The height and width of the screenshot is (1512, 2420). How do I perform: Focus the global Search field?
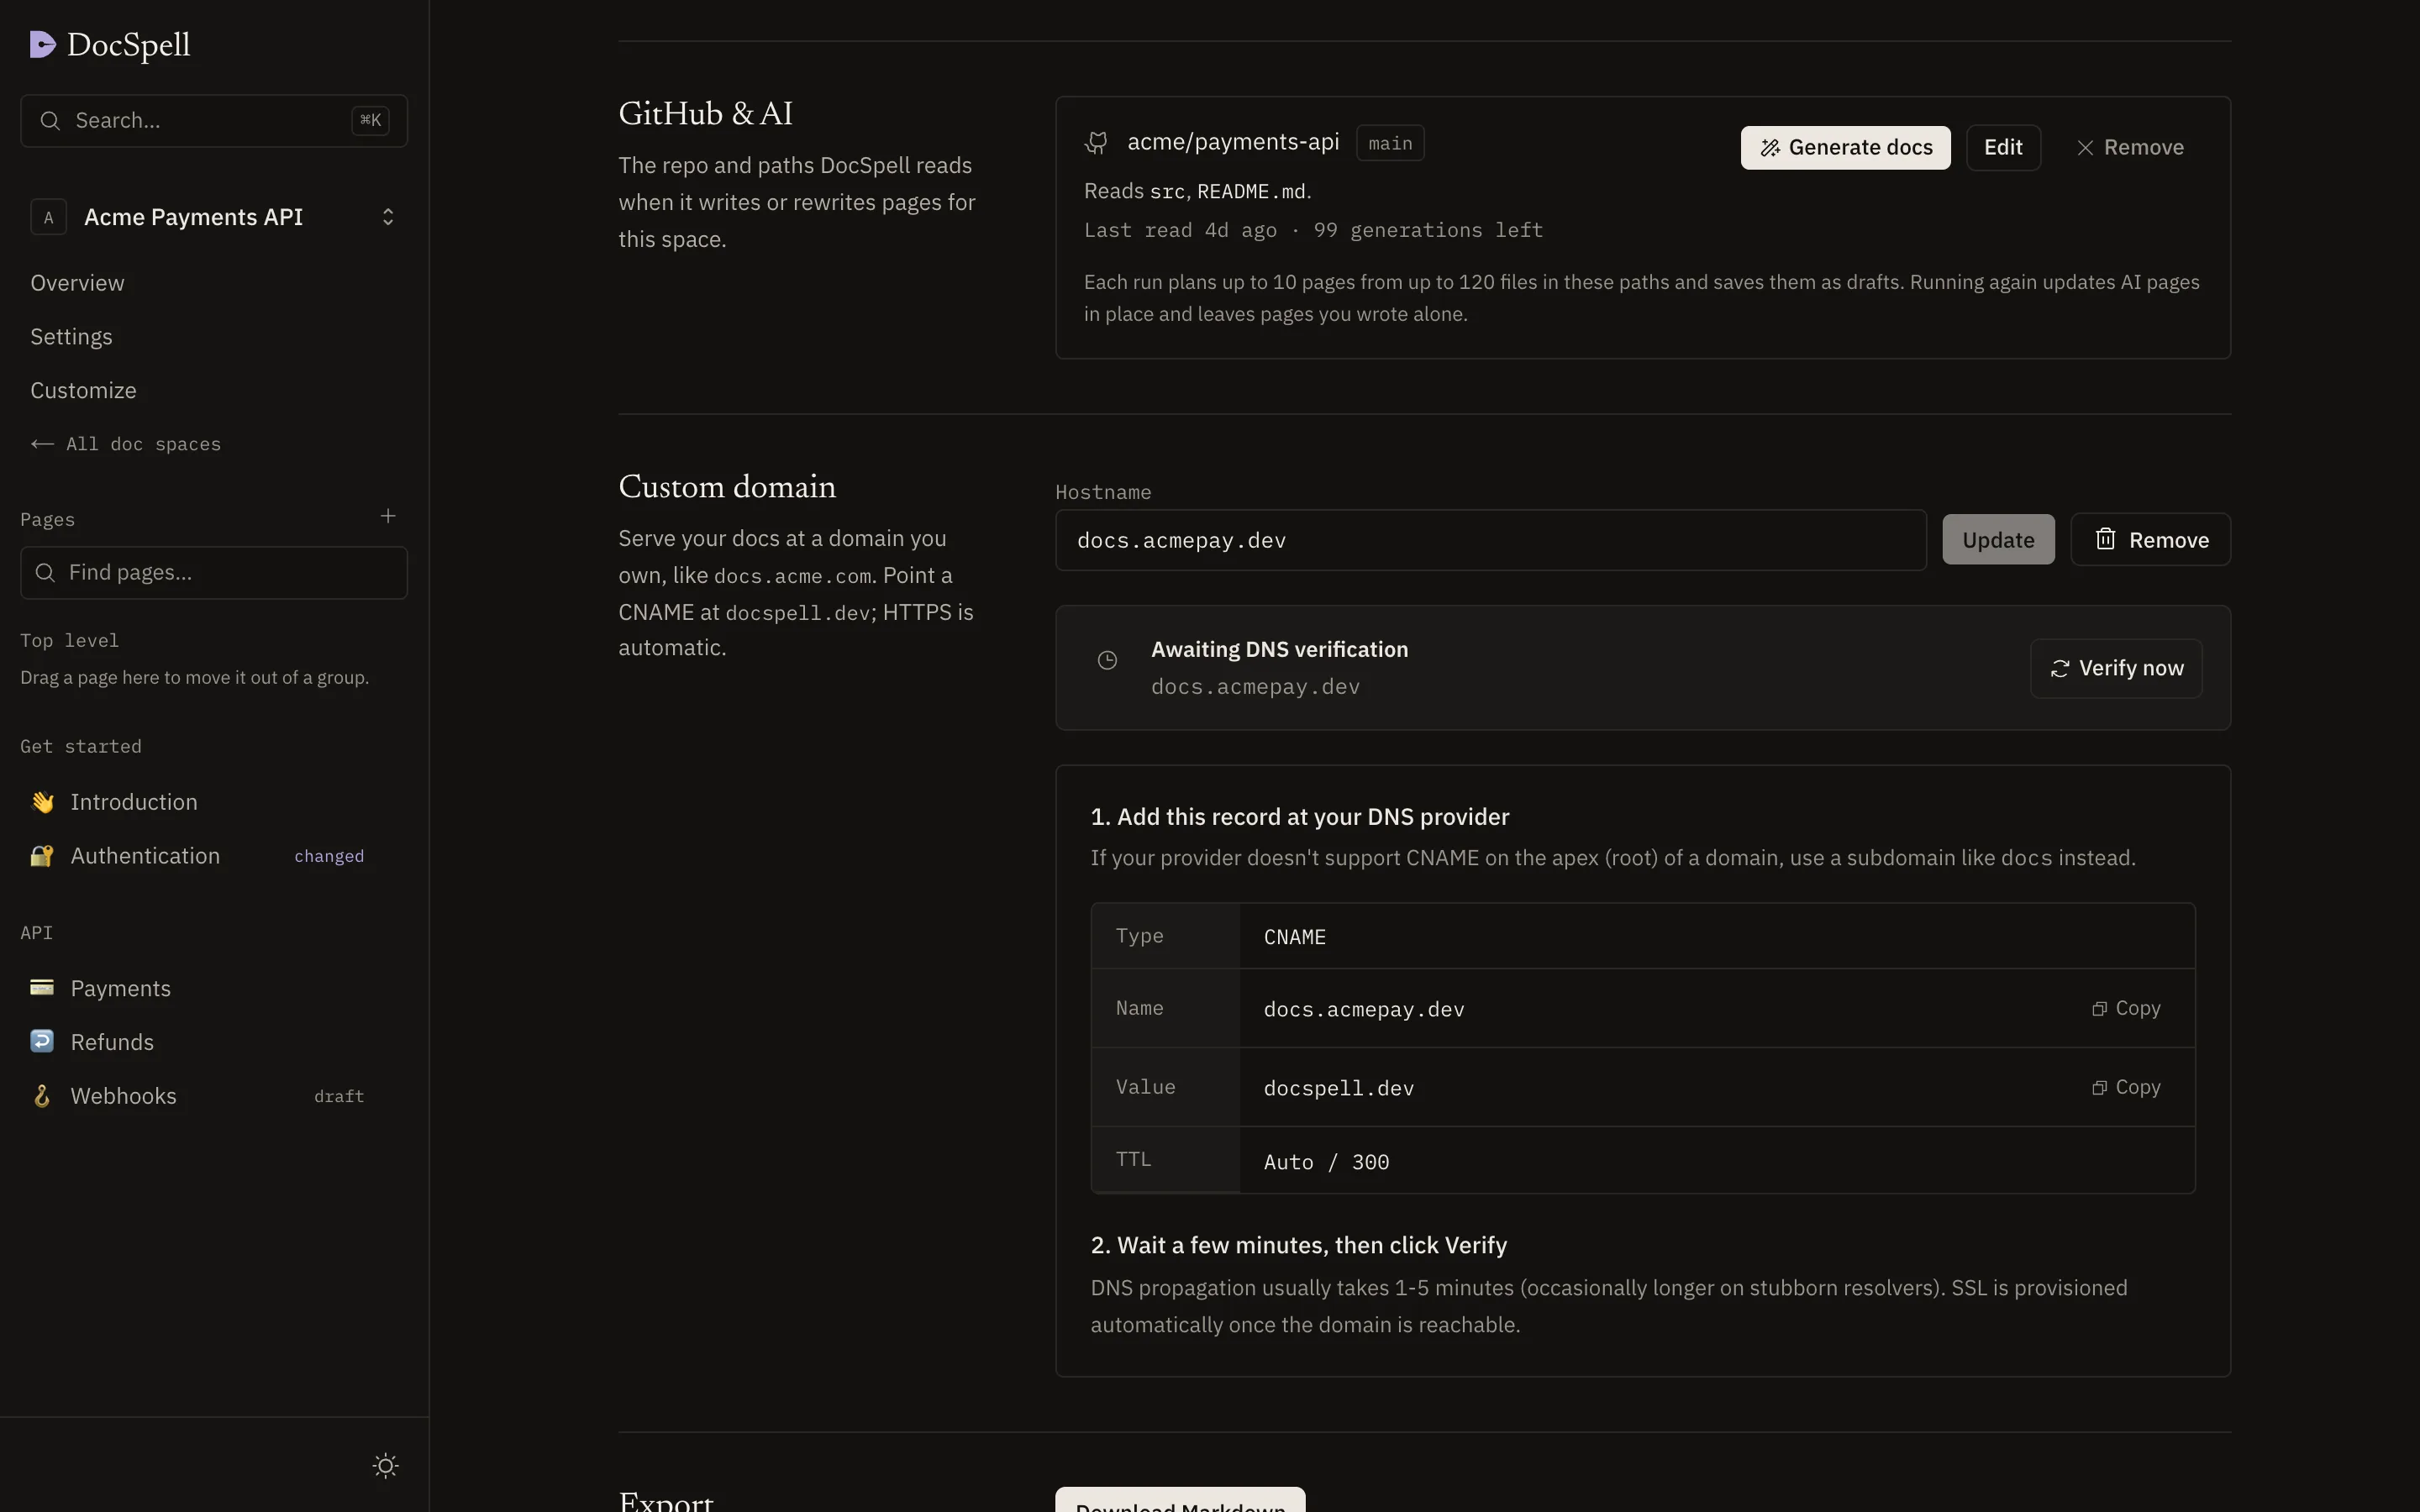click(x=214, y=121)
